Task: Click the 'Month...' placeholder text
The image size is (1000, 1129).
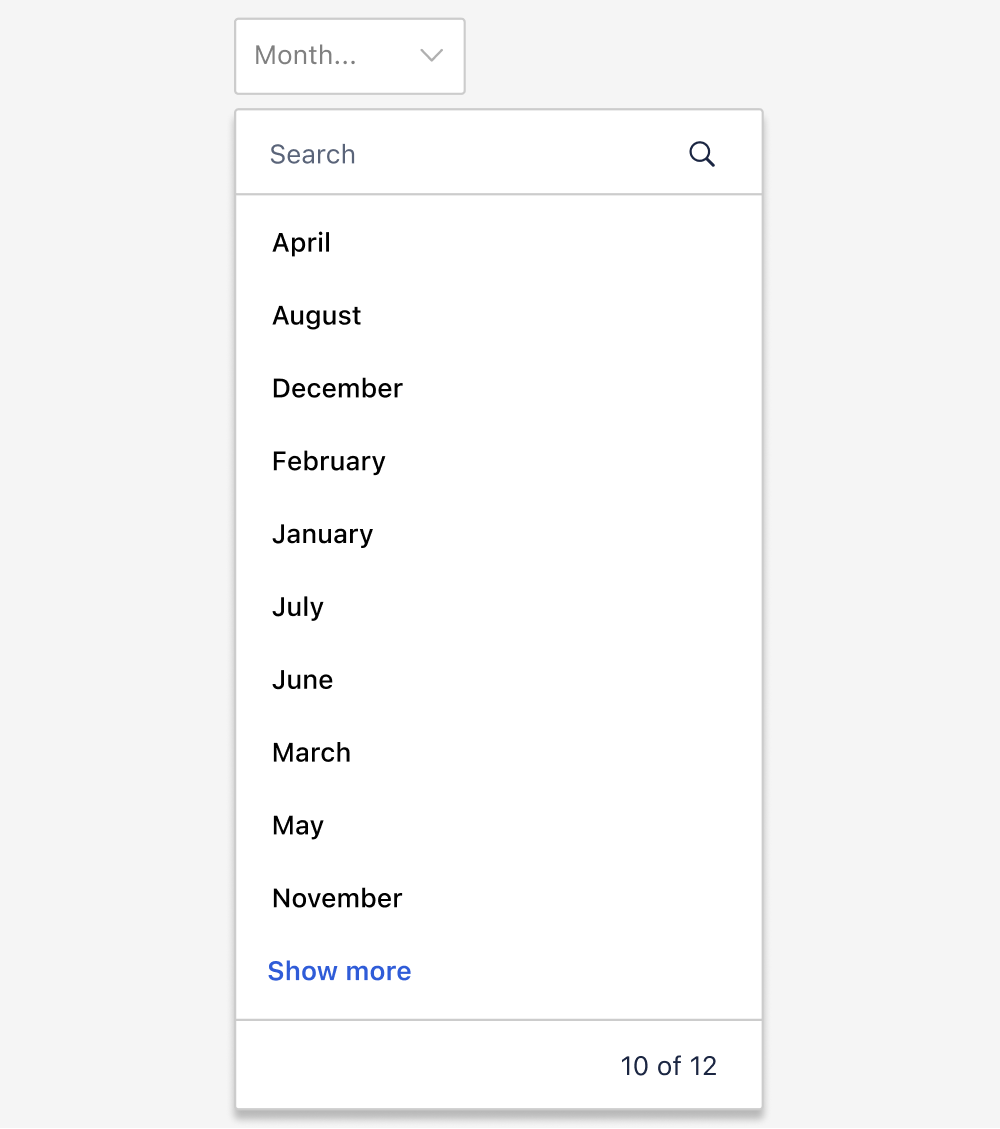Action: tap(305, 56)
